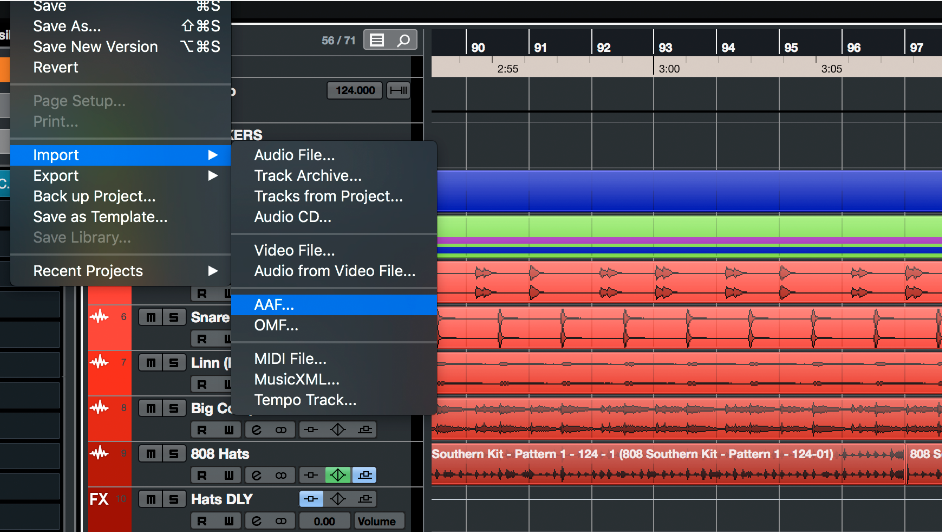Enable Write automation W on Big Co track
Screen dimensions: 942x532
click(228, 430)
